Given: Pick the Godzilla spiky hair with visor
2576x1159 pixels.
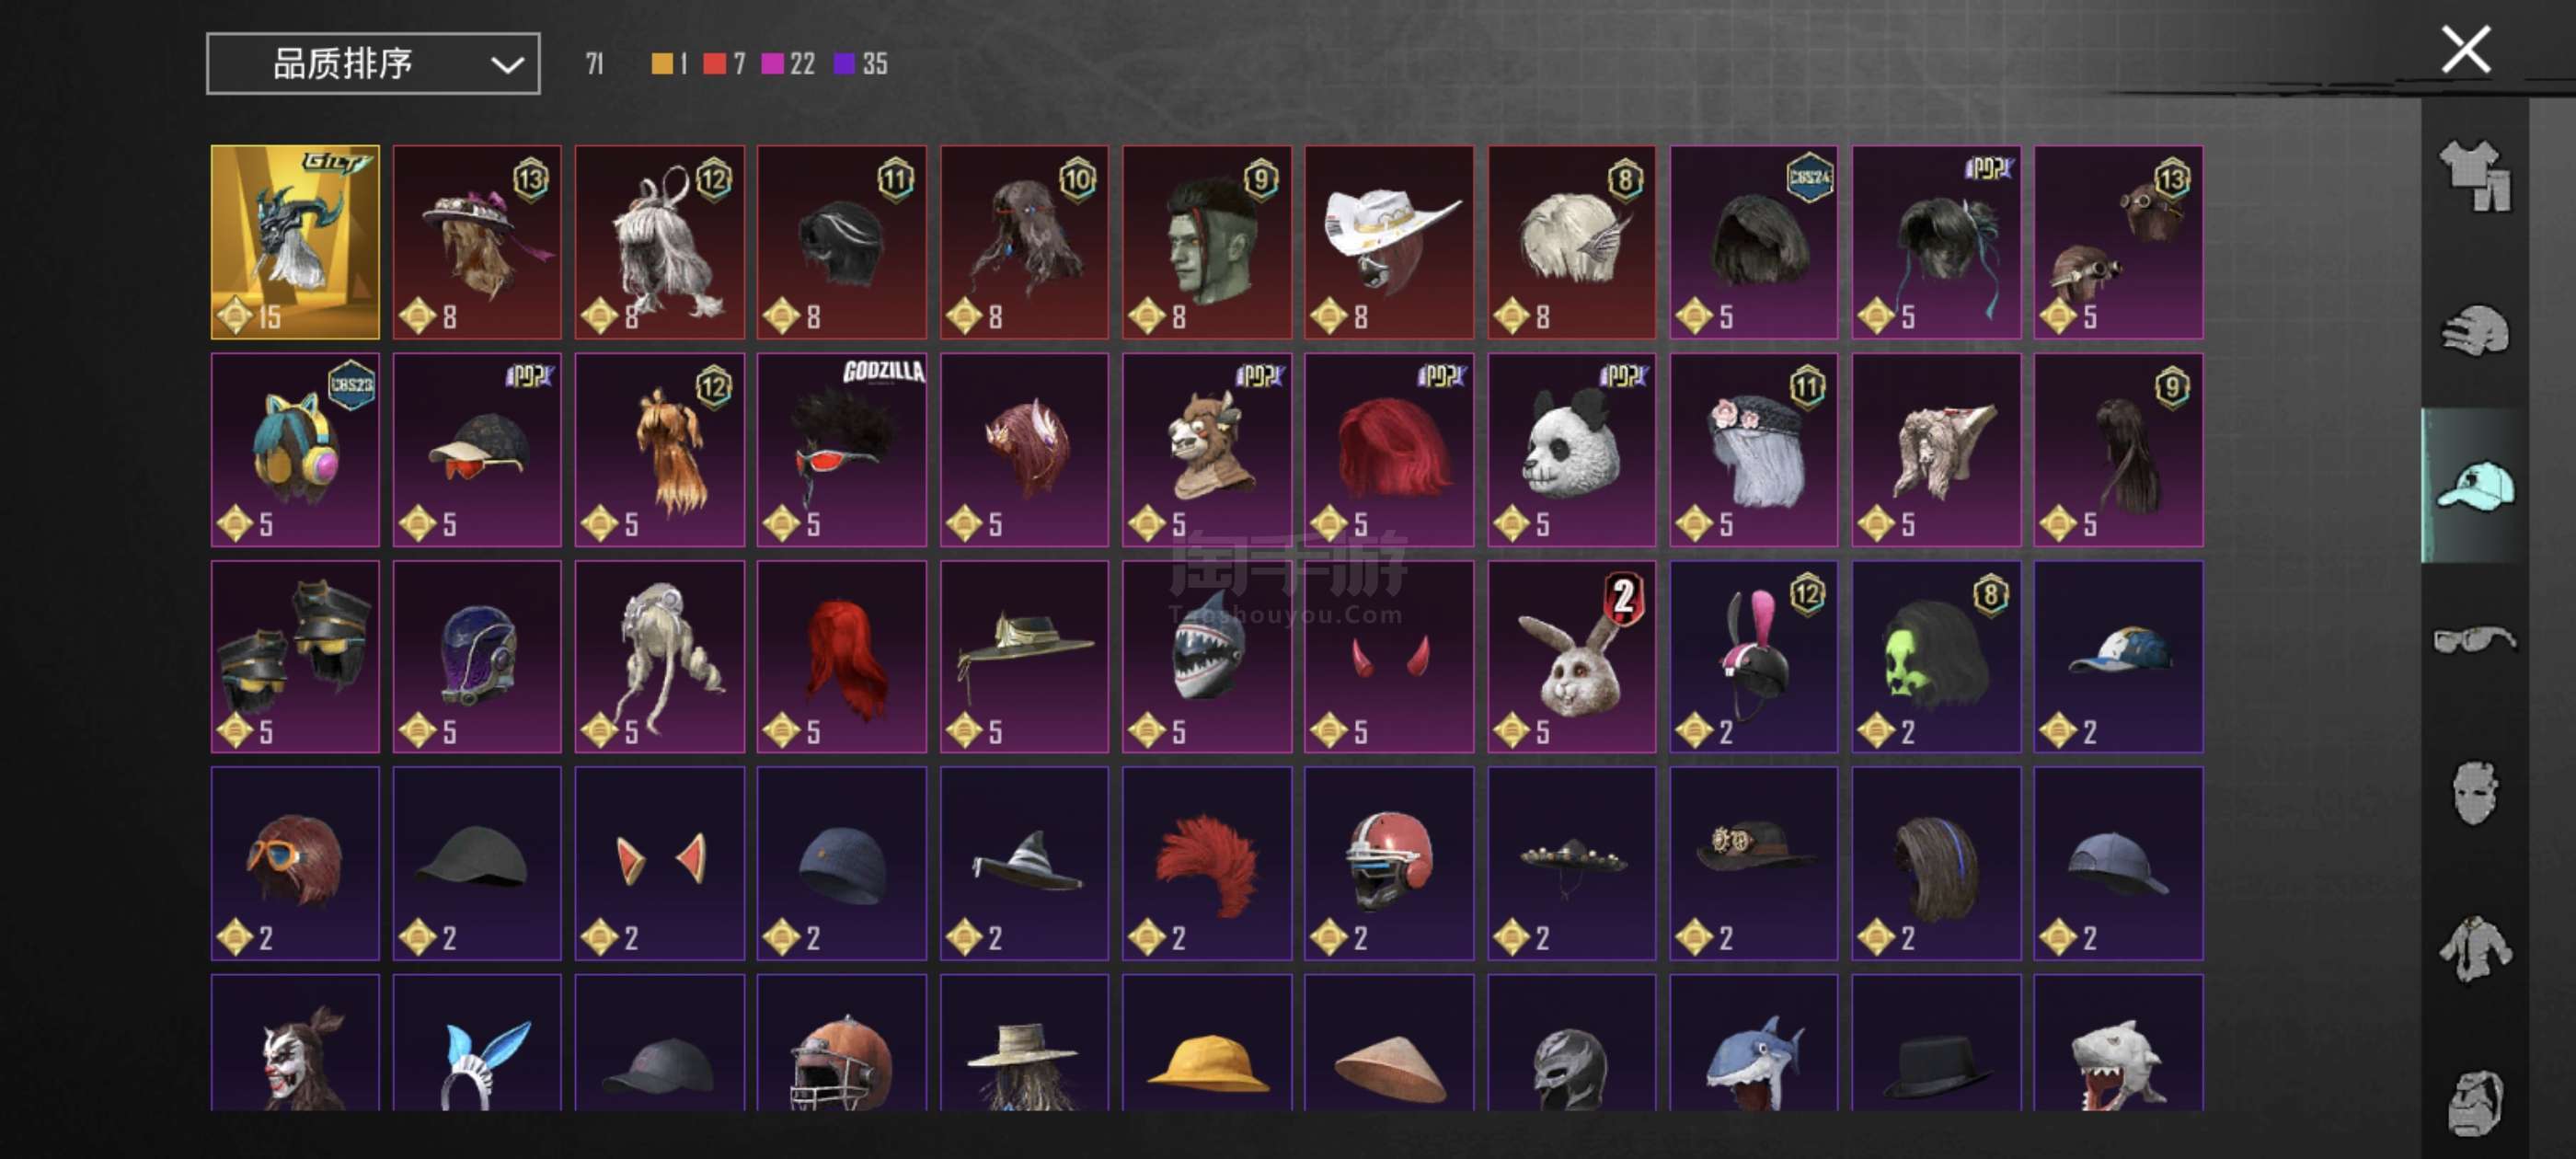Looking at the screenshot, I should (x=841, y=449).
